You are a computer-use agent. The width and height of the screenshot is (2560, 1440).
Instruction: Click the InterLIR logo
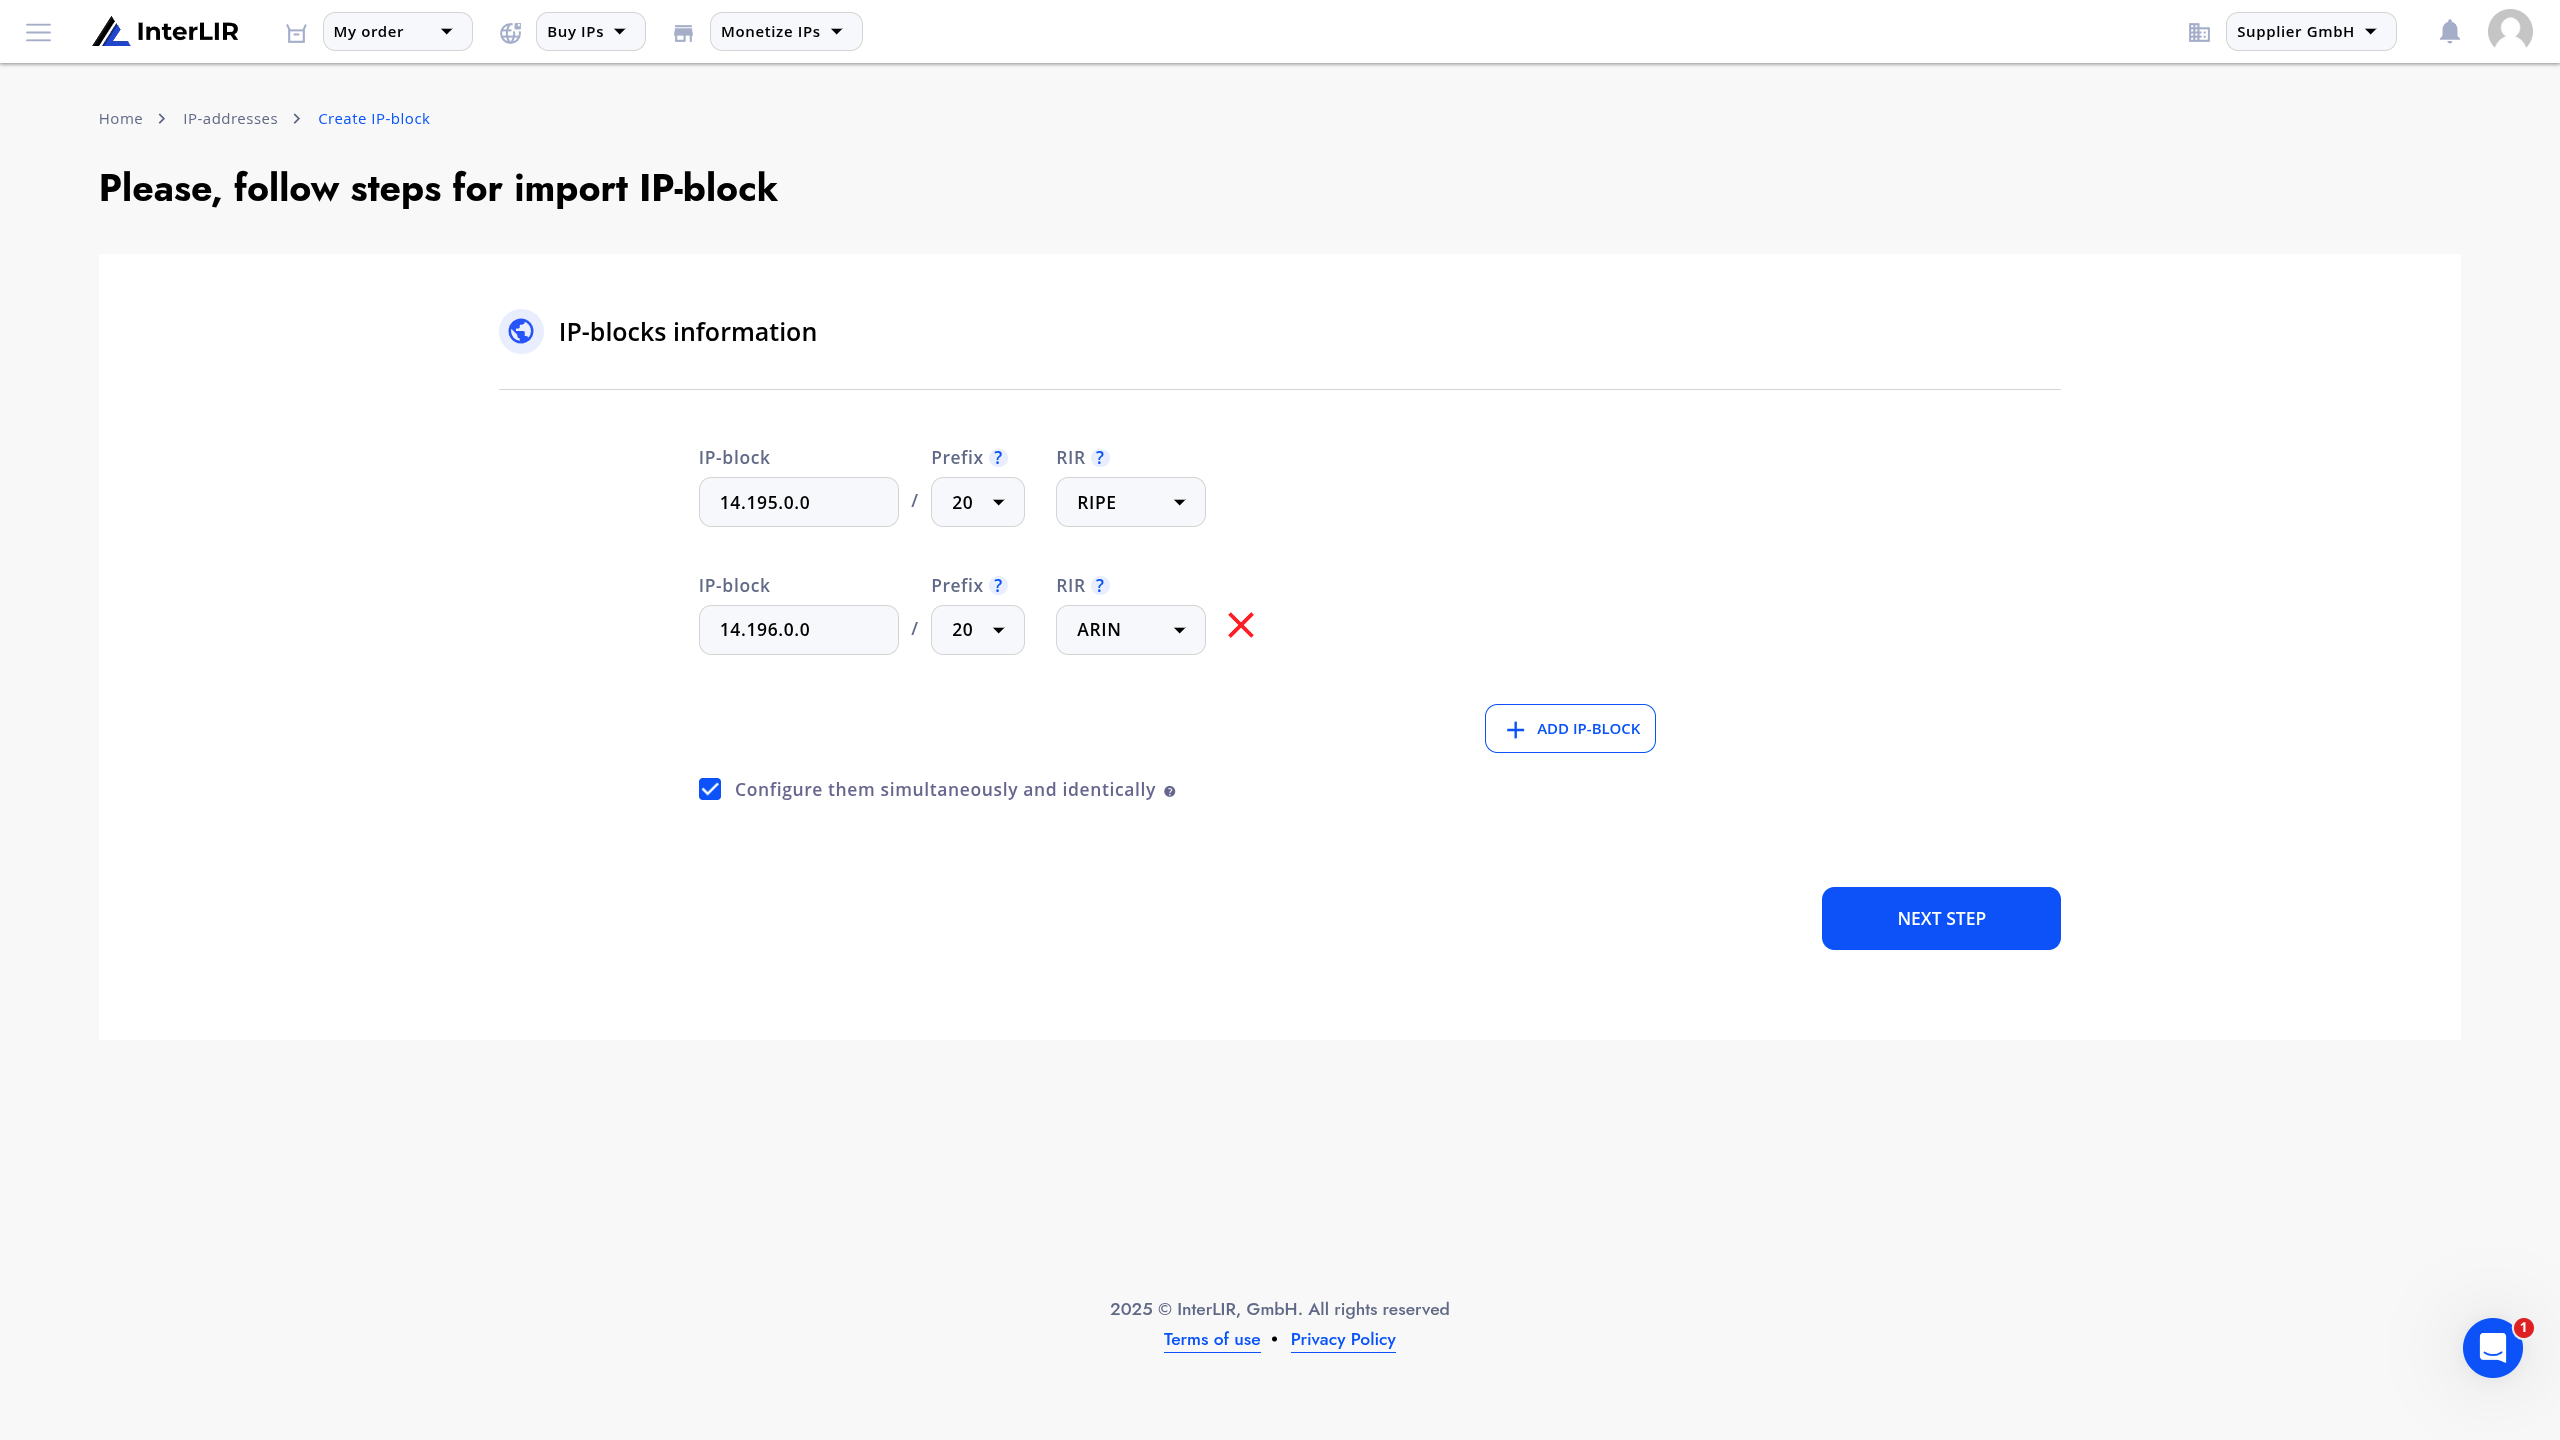pyautogui.click(x=165, y=31)
